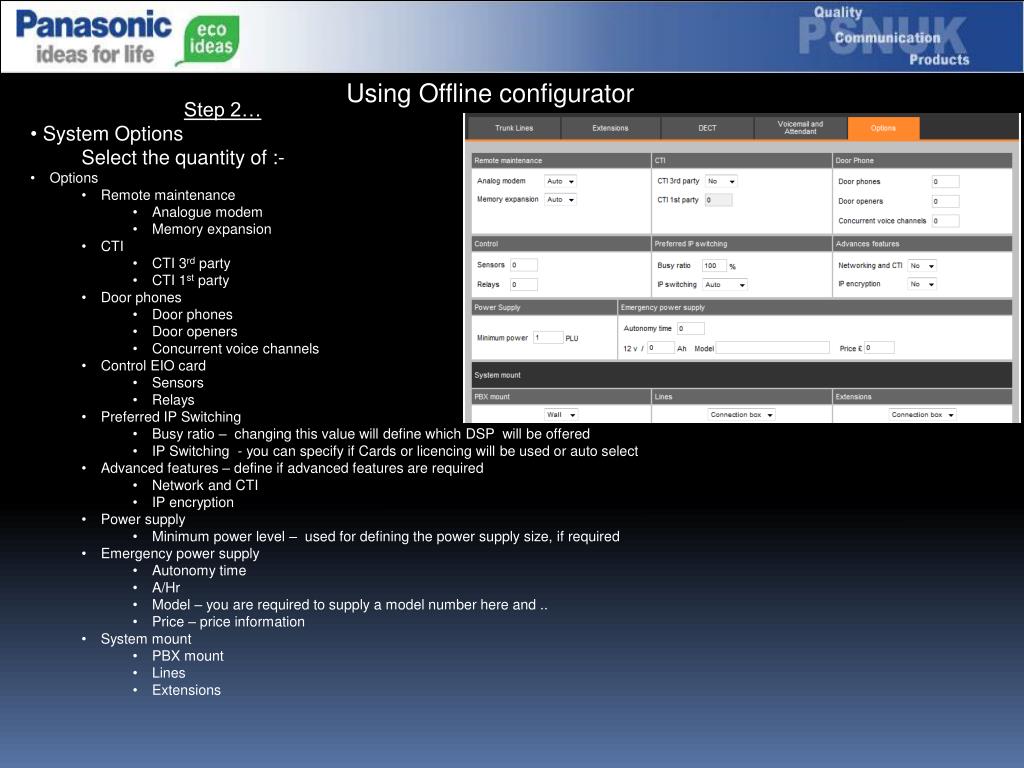Click the Panasonic logo

(93, 36)
